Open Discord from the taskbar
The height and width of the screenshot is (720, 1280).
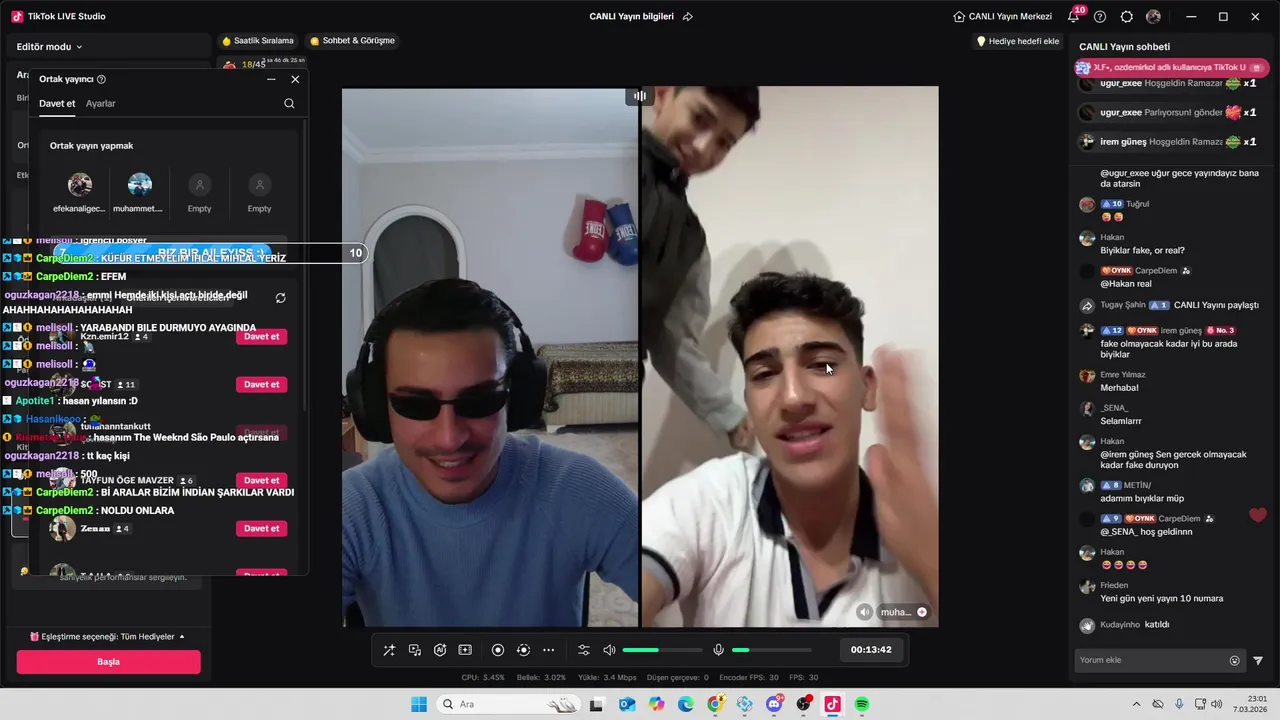click(x=774, y=705)
